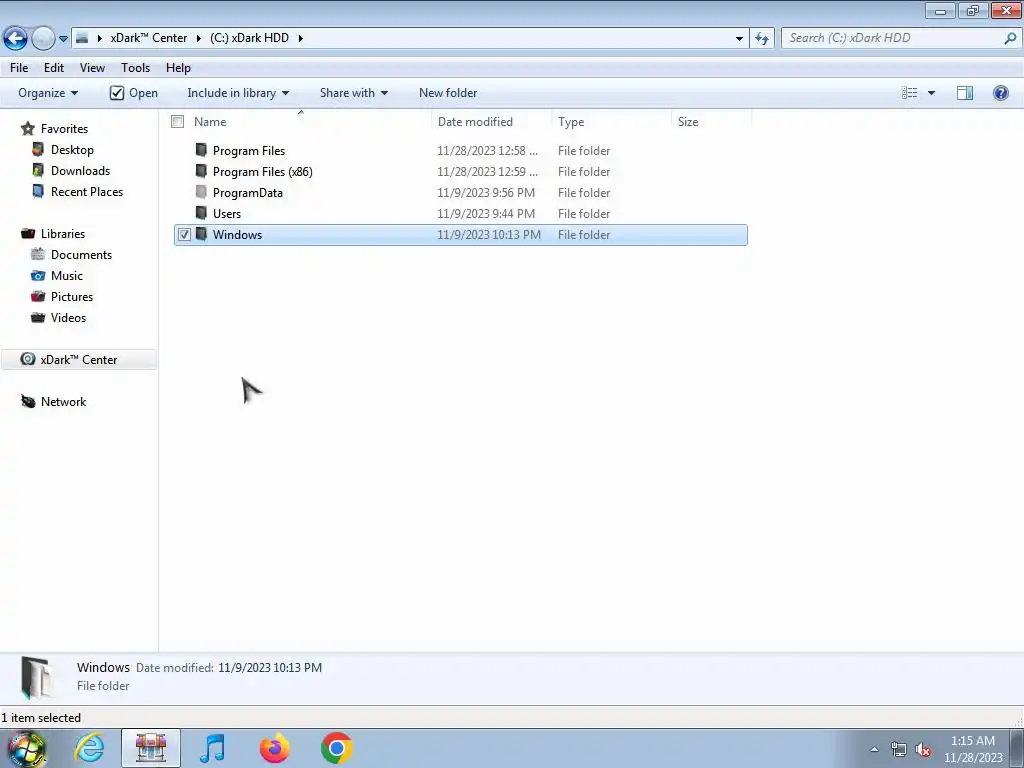Image resolution: width=1024 pixels, height=768 pixels.
Task: Click the muted volume tray icon
Action: 923,750
